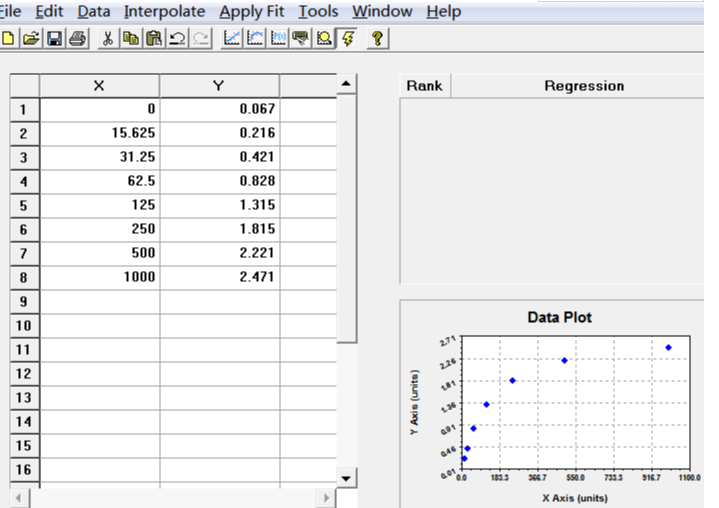Cut selection with the scissors icon
Screen dimensions: 719x508
tap(108, 38)
